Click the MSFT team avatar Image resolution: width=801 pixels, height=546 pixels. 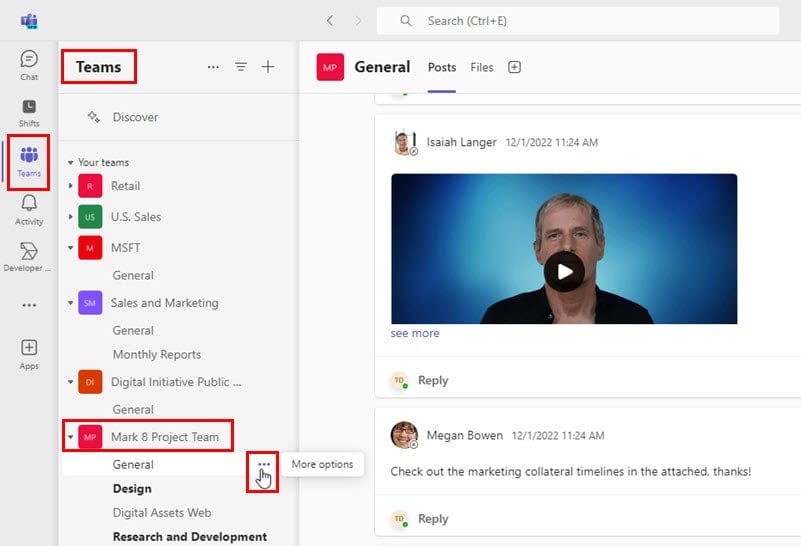[90, 248]
